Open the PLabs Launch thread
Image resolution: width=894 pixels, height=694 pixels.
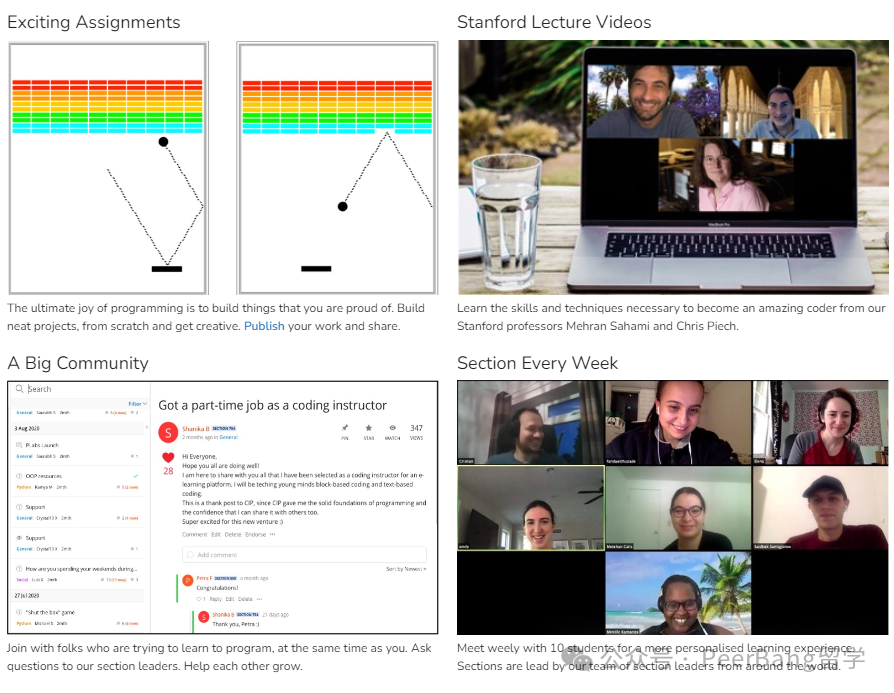click(x=77, y=451)
